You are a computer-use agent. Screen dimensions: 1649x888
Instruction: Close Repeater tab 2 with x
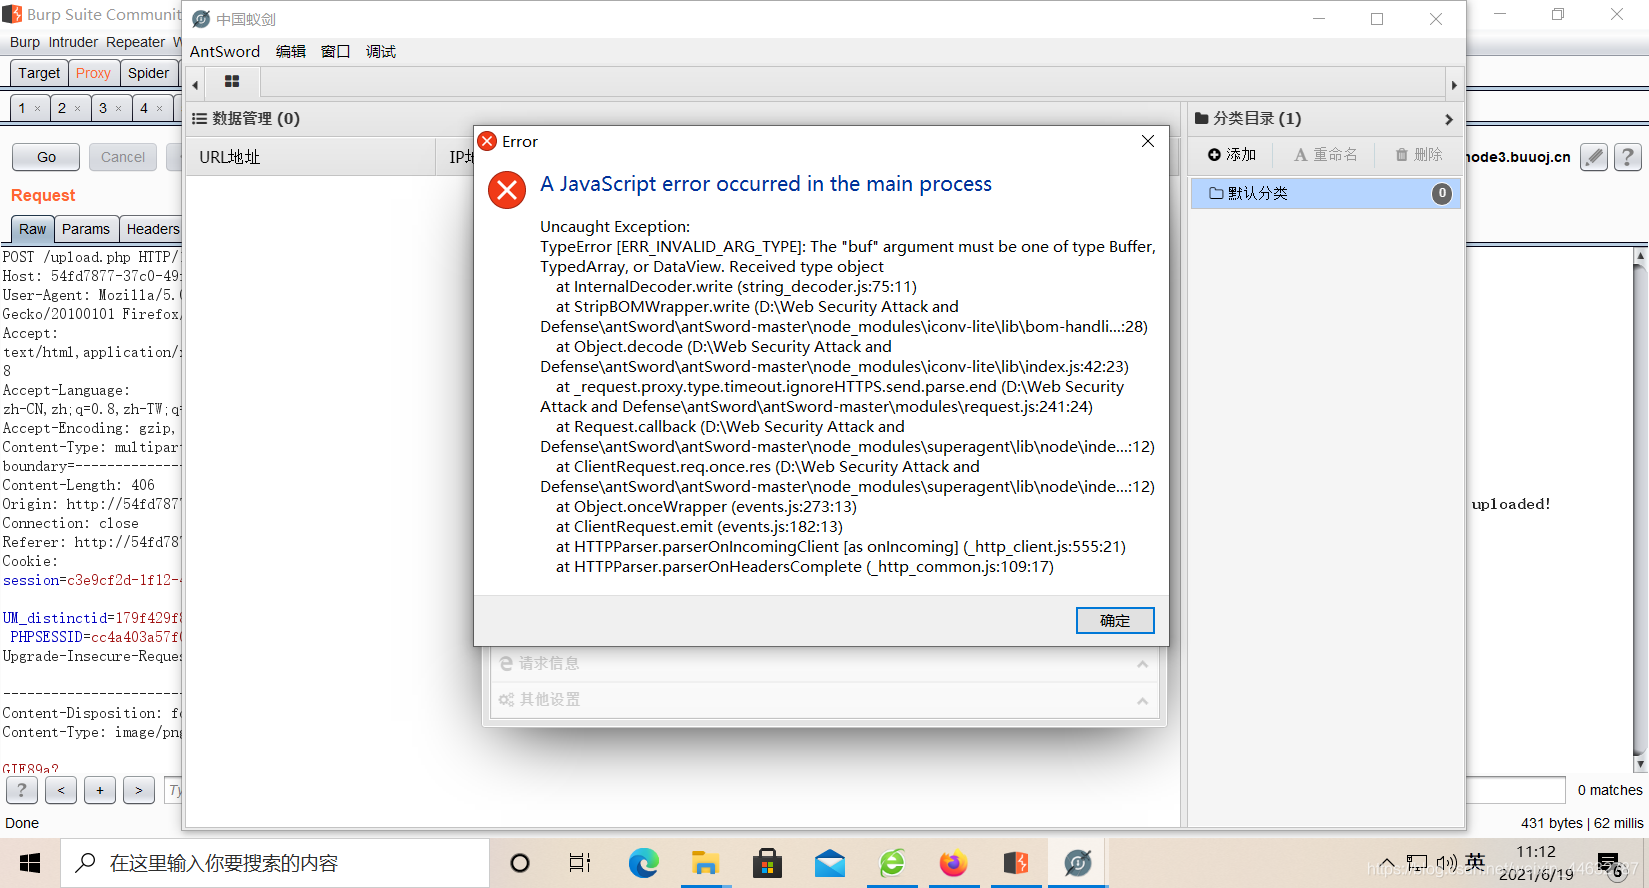click(x=77, y=109)
